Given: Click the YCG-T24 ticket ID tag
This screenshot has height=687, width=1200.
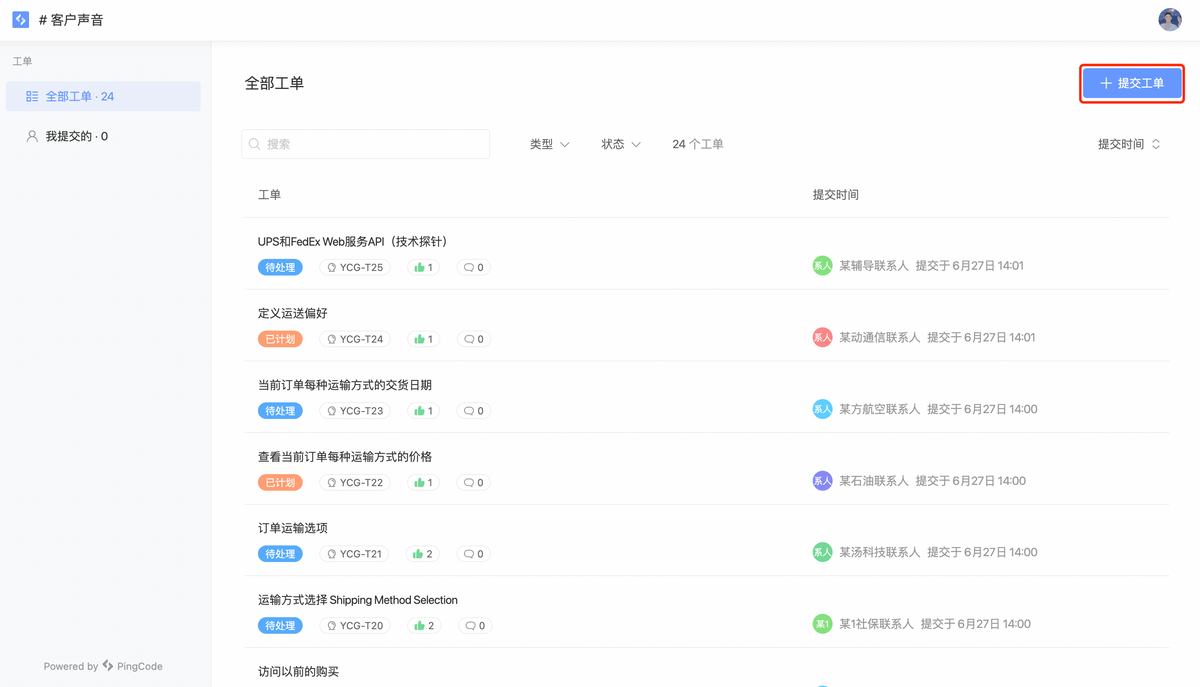Looking at the screenshot, I should (x=355, y=339).
